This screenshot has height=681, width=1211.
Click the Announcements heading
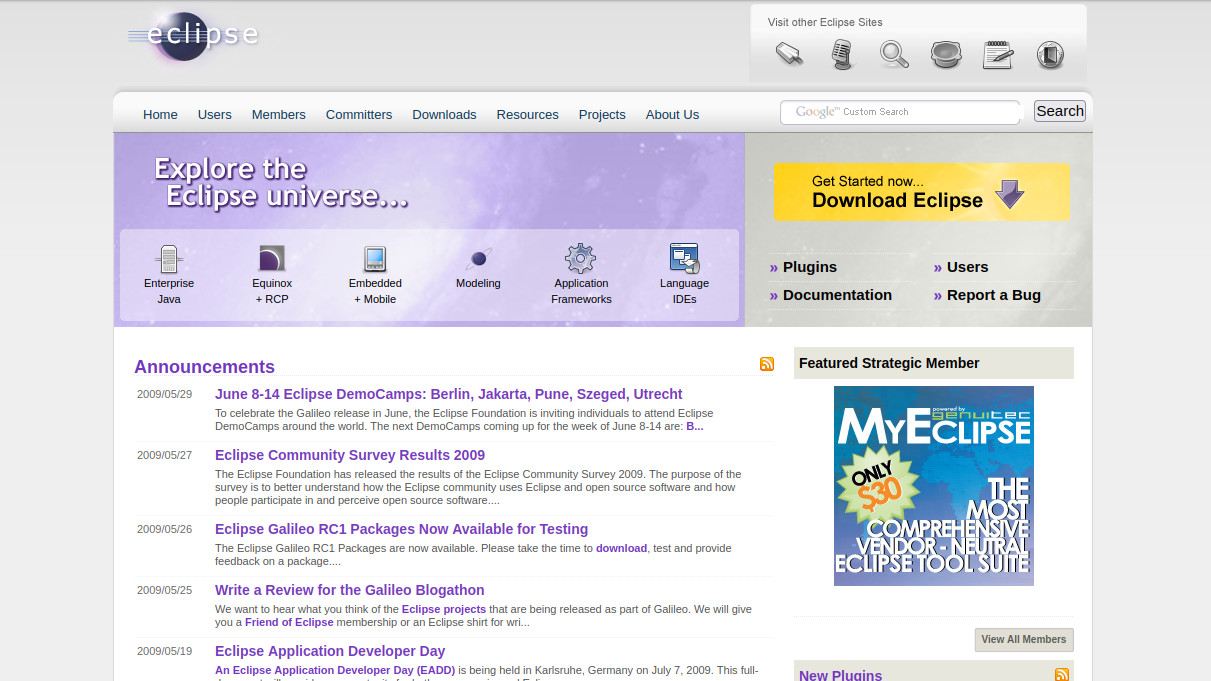pos(204,367)
